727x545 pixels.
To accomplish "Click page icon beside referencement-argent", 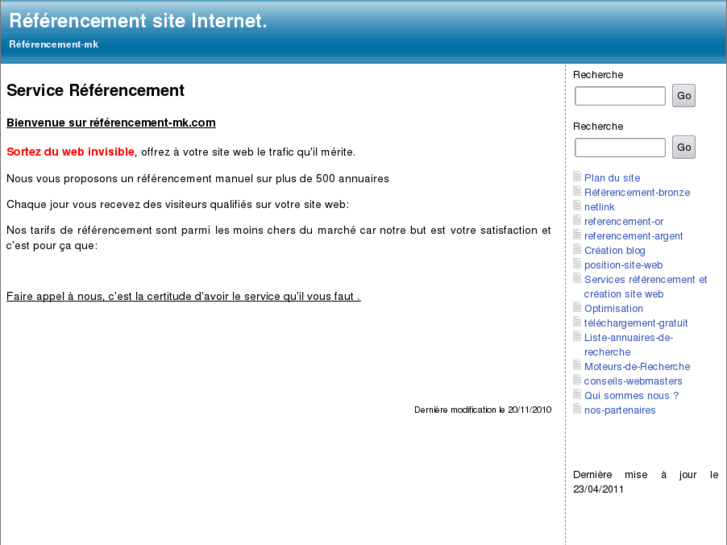I will pyautogui.click(x=577, y=234).
